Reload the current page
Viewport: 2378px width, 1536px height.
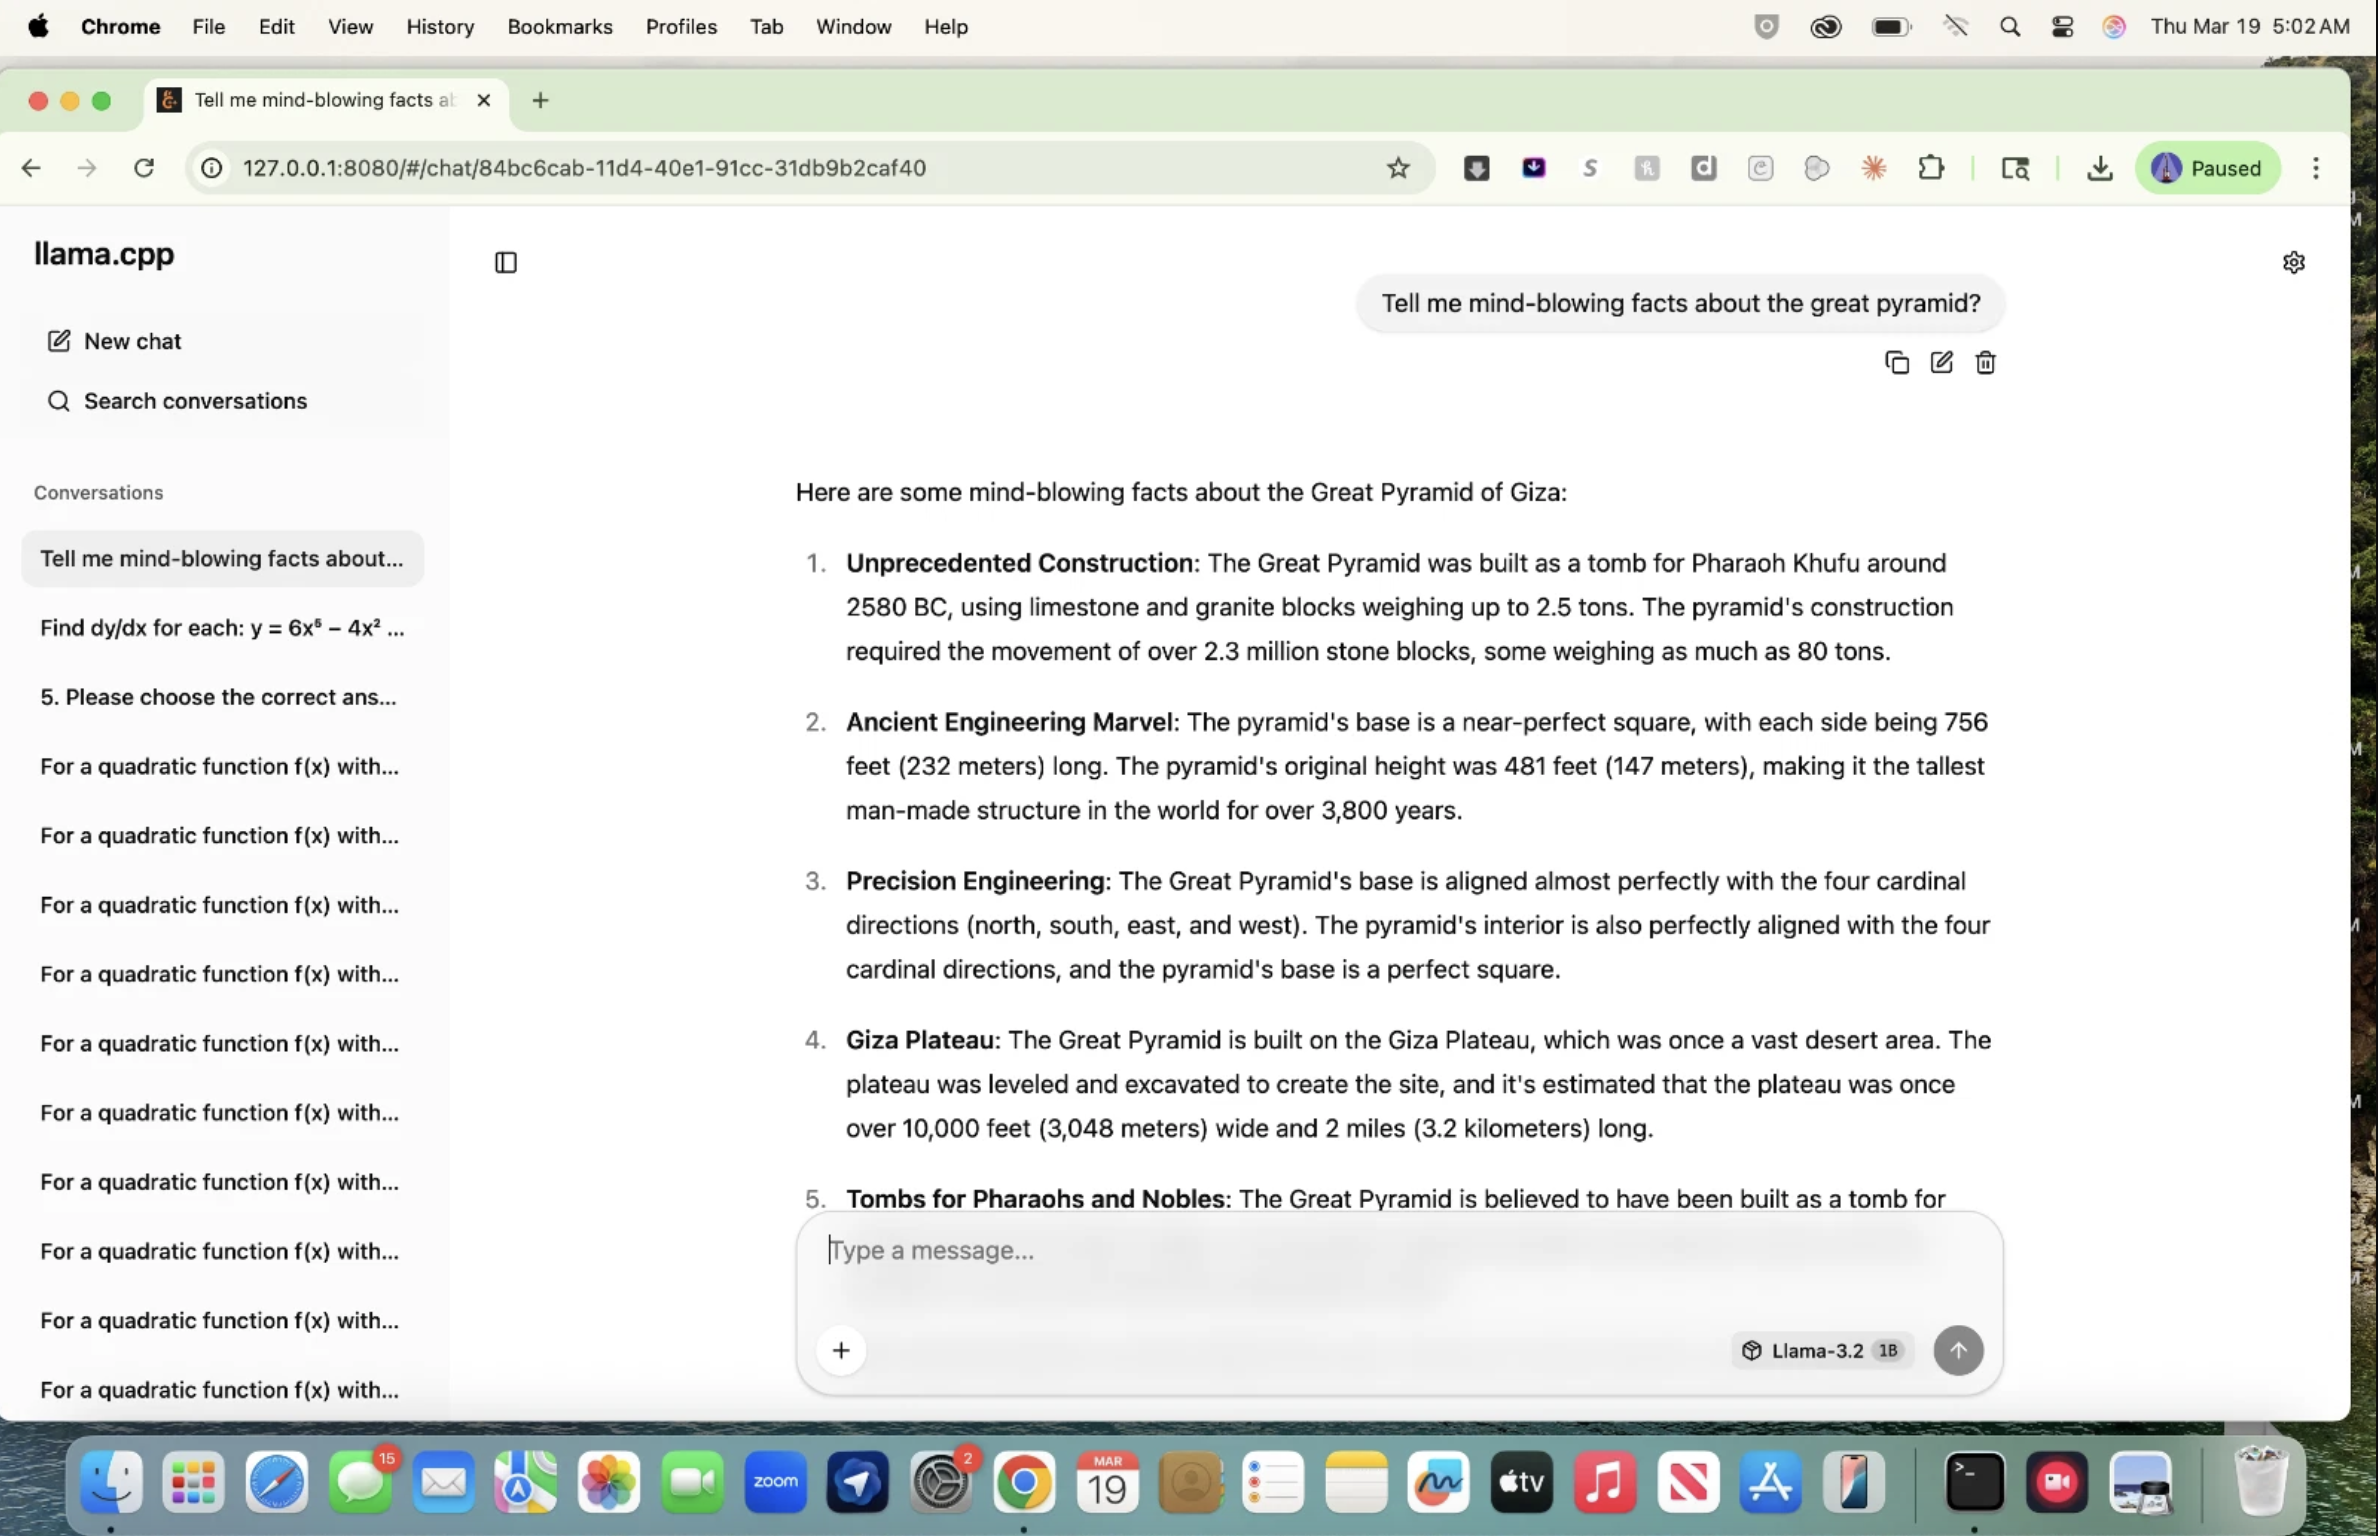[144, 168]
